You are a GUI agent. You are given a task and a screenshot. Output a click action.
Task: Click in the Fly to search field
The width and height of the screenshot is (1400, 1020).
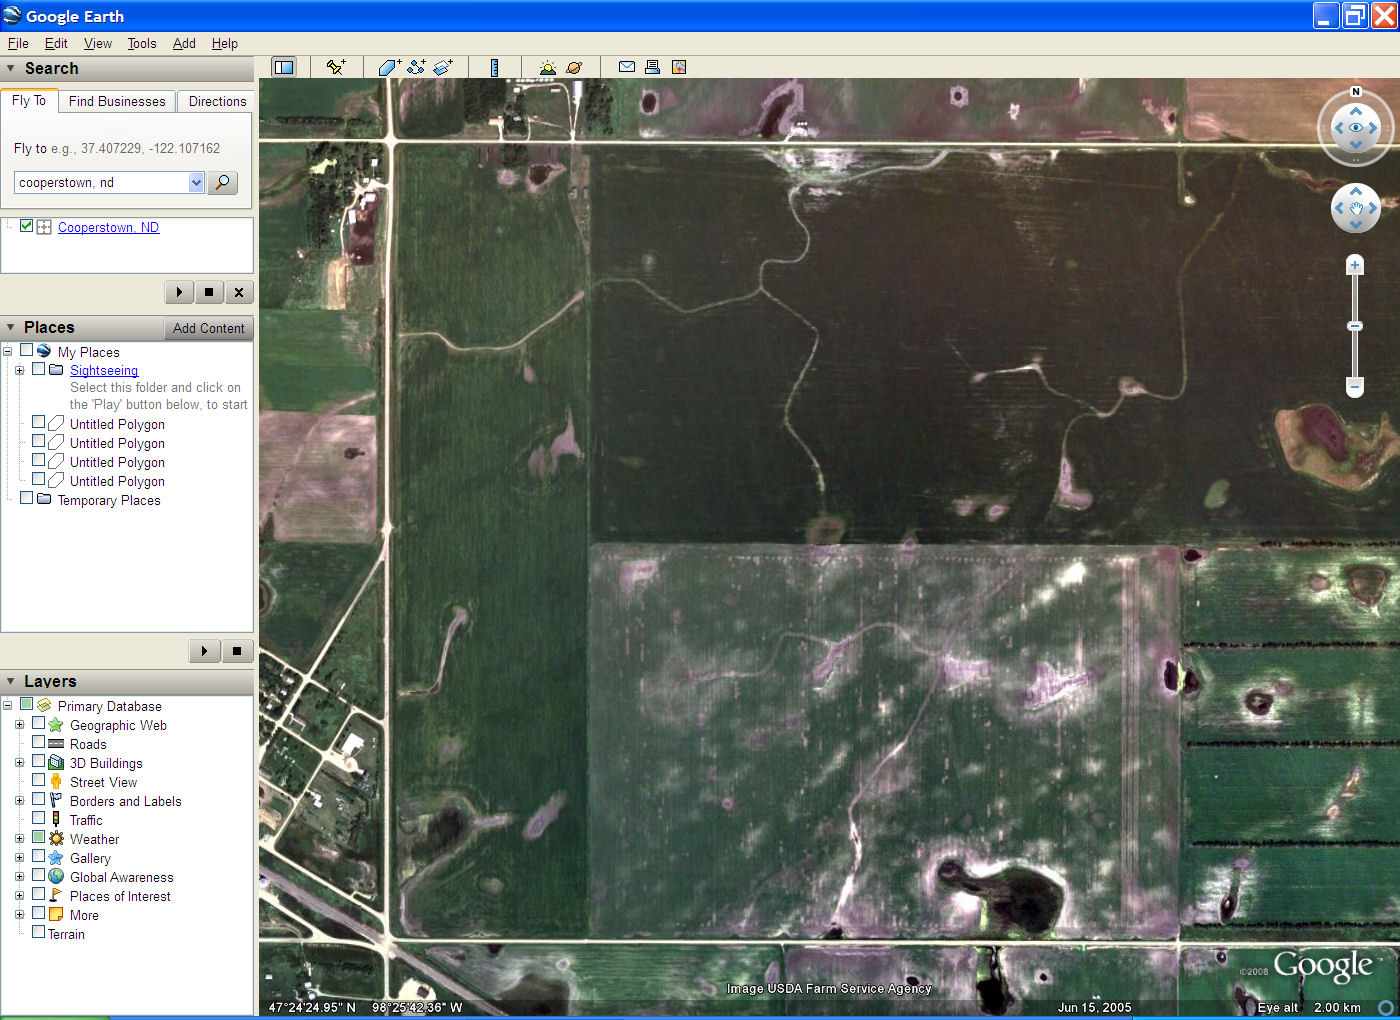point(101,182)
